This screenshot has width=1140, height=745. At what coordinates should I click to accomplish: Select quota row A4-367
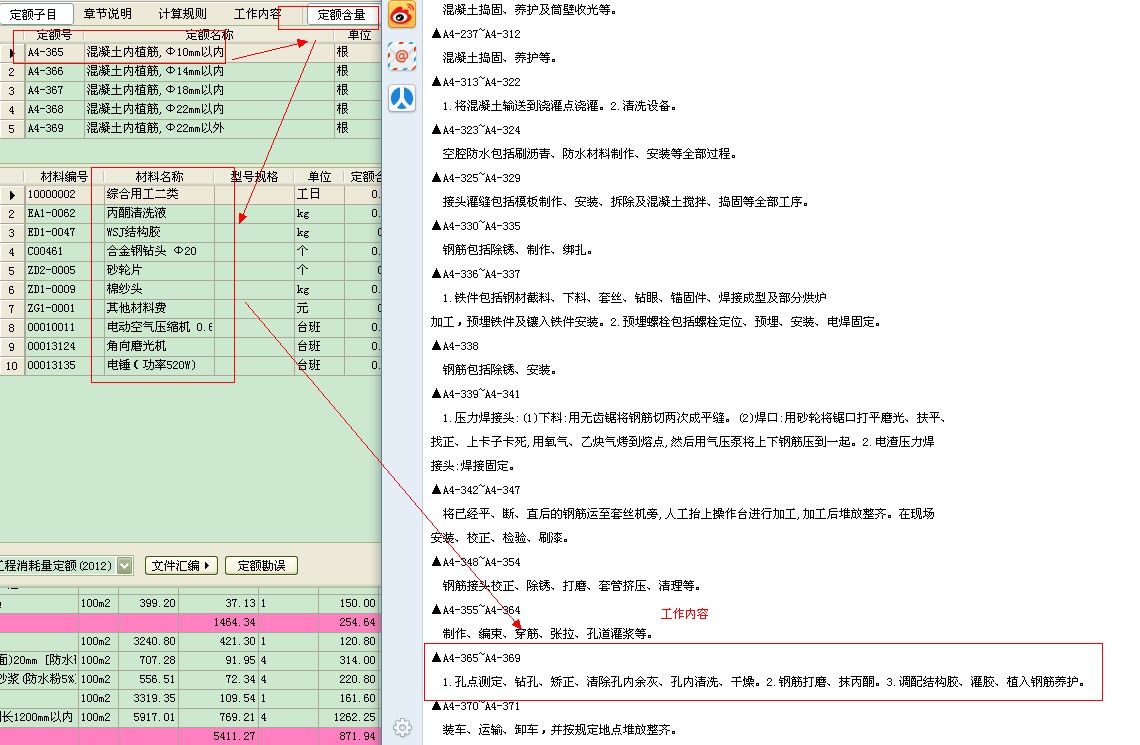(x=190, y=90)
